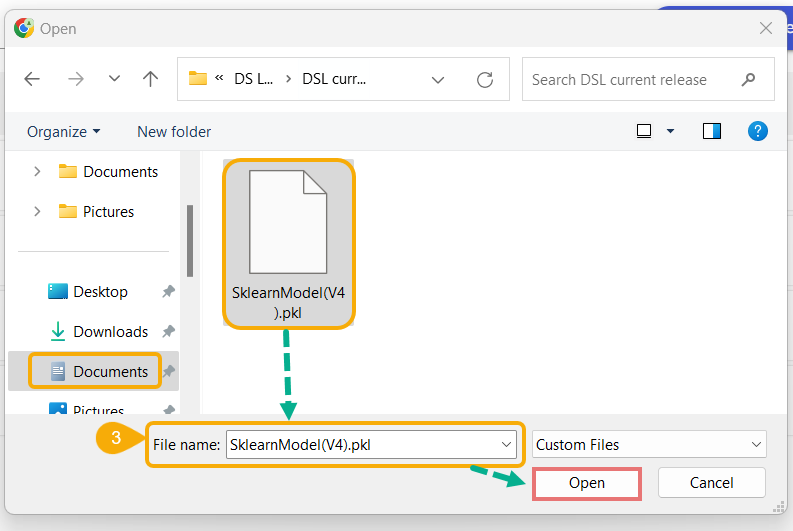The height and width of the screenshot is (531, 793).
Task: Click the File name input field
Action: [360, 445]
